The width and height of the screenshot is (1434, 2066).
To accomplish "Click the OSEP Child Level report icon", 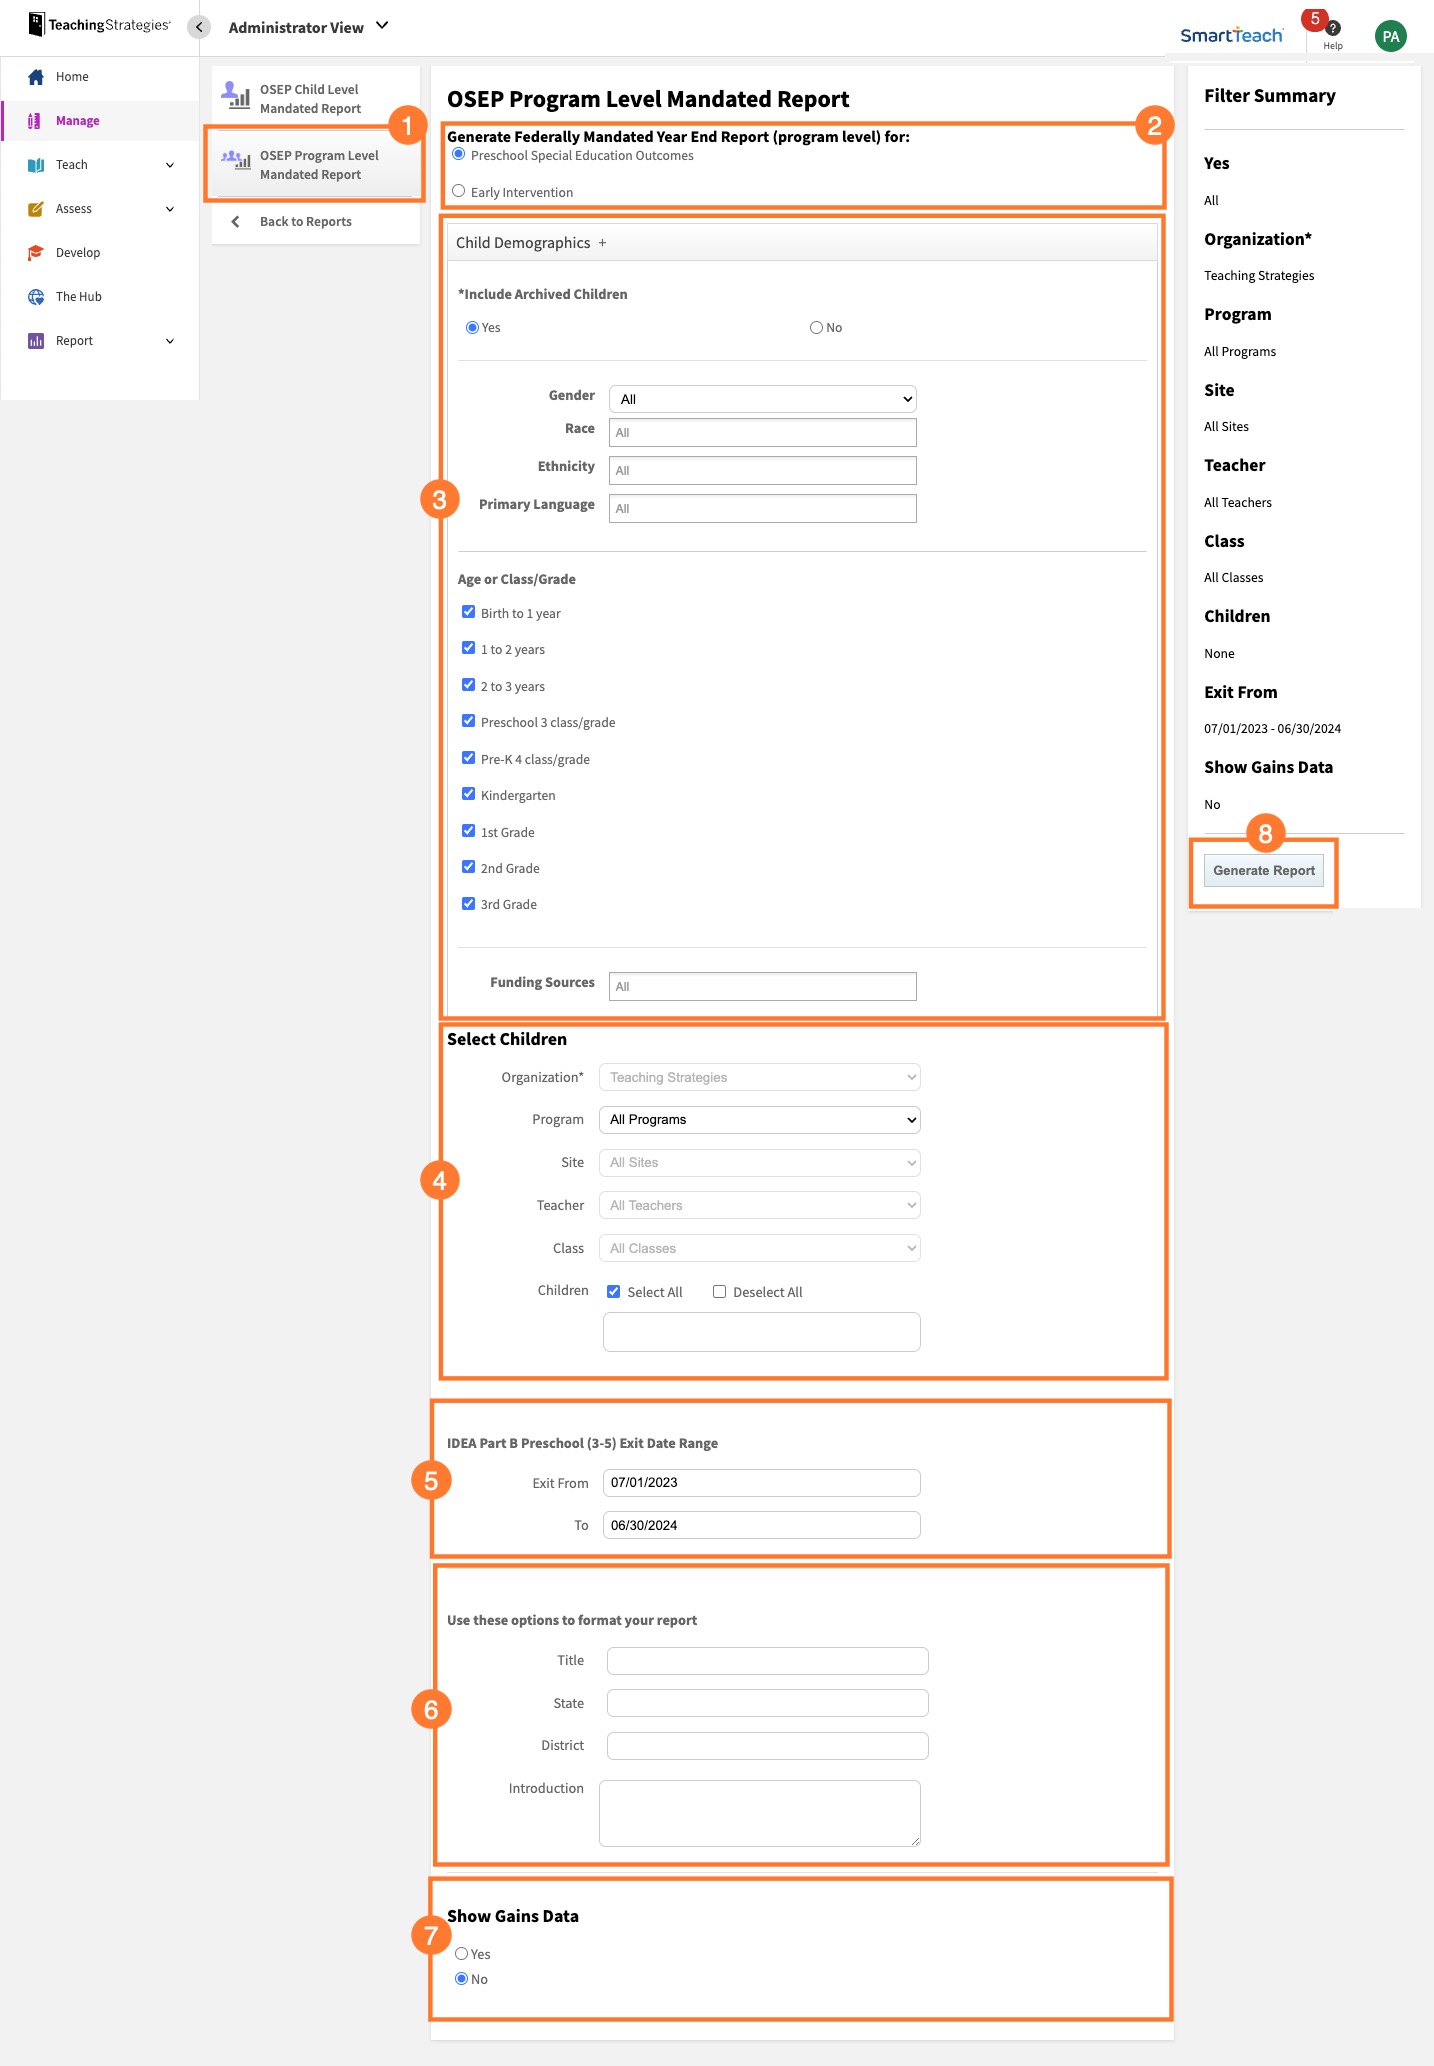I will pyautogui.click(x=237, y=96).
